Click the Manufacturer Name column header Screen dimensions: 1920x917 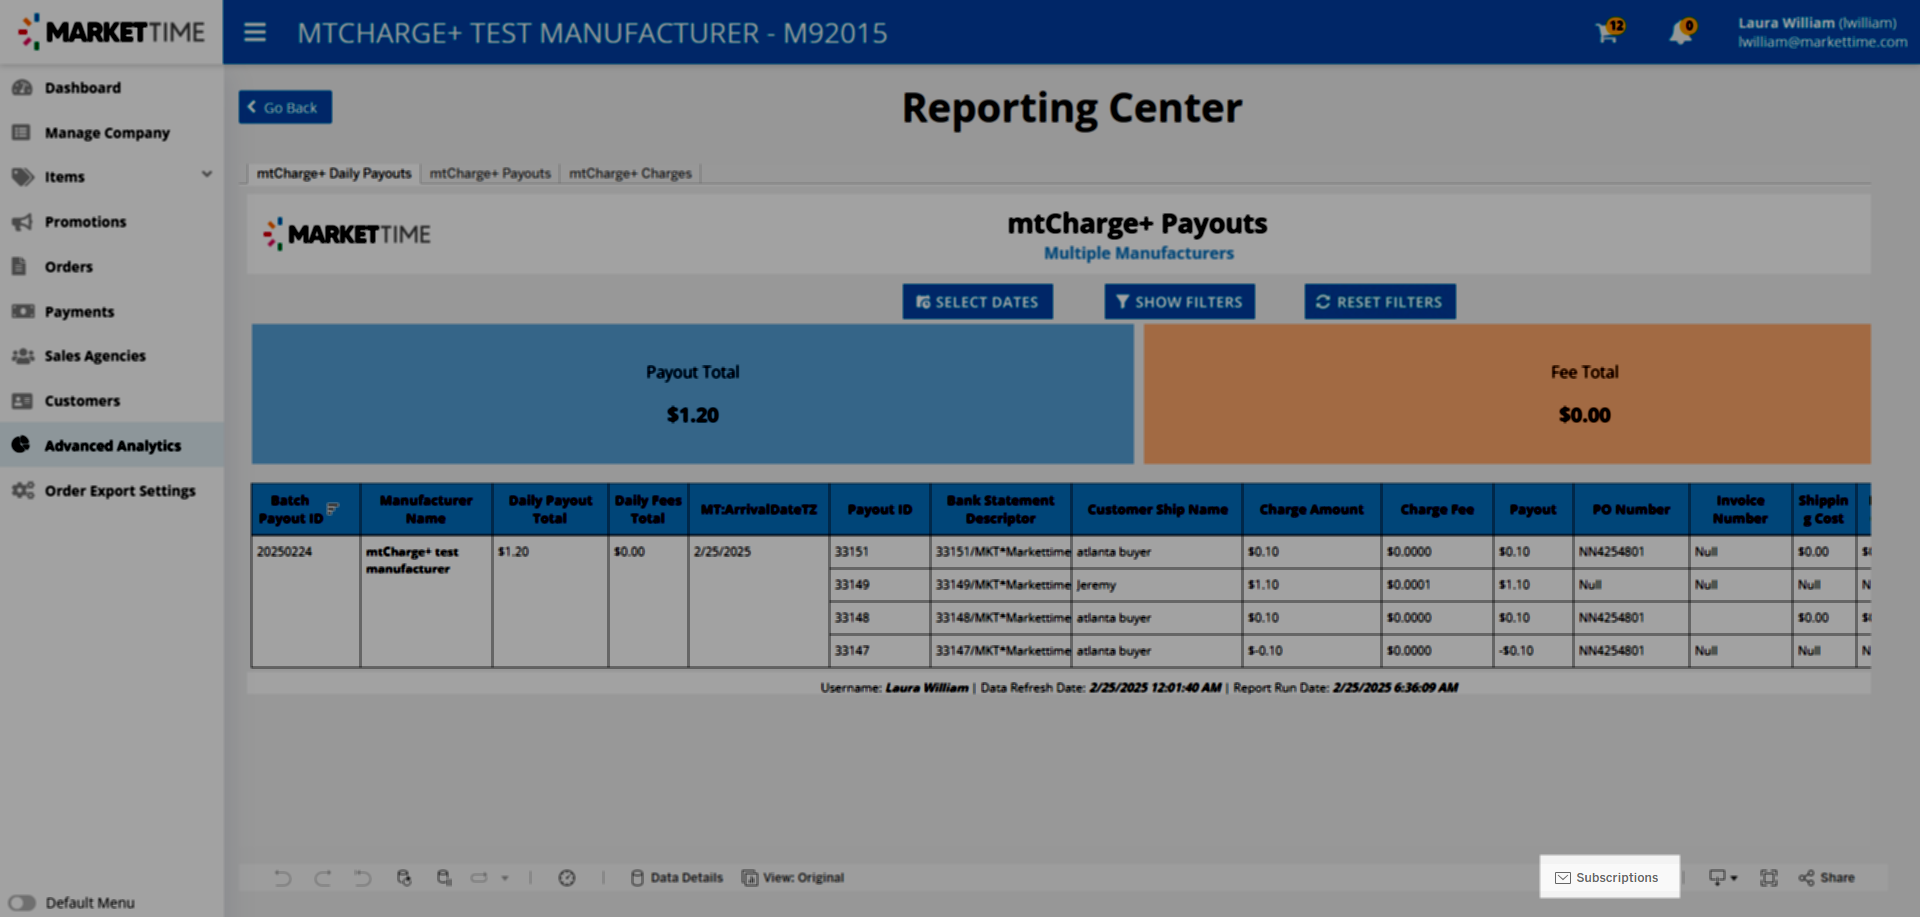coord(426,509)
